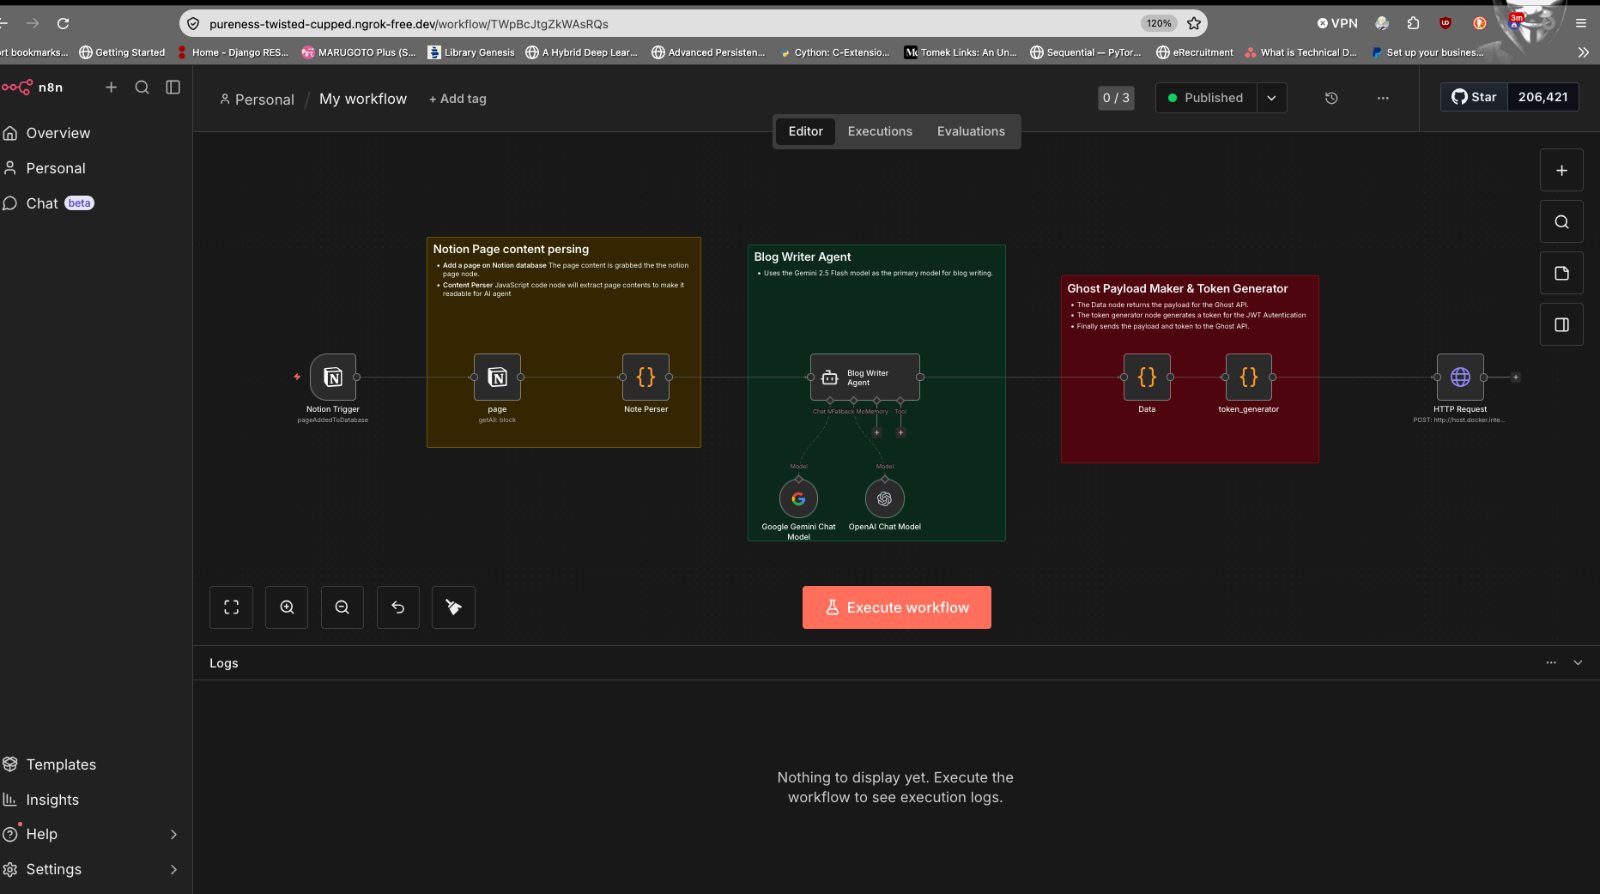Select the Data code node
Screen dimensions: 1600x894
click(x=1147, y=377)
